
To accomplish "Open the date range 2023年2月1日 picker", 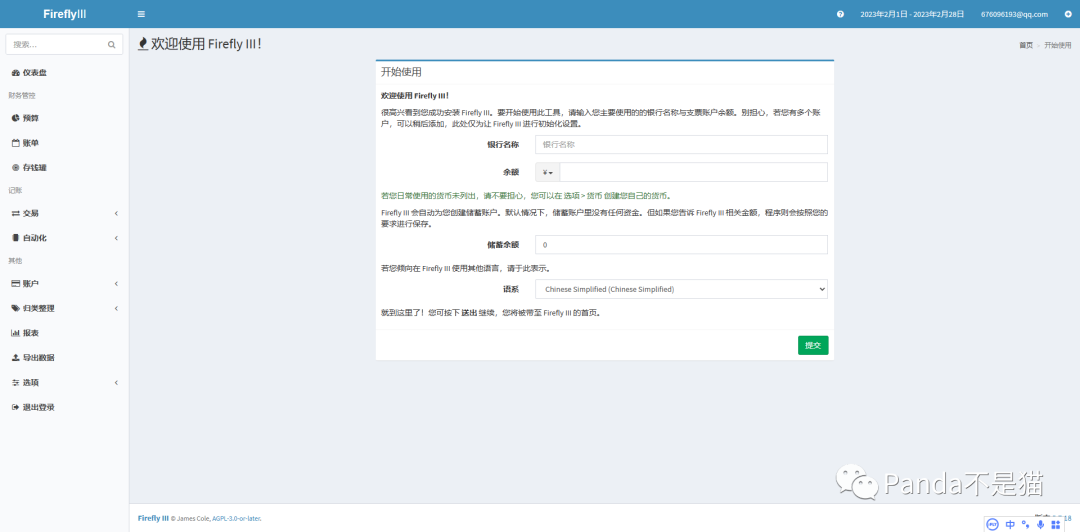I will [912, 14].
